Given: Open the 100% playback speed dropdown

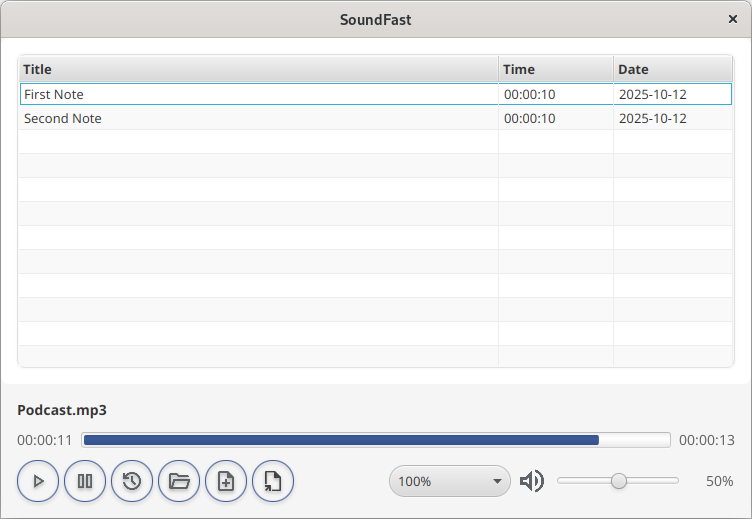Looking at the screenshot, I should point(449,481).
